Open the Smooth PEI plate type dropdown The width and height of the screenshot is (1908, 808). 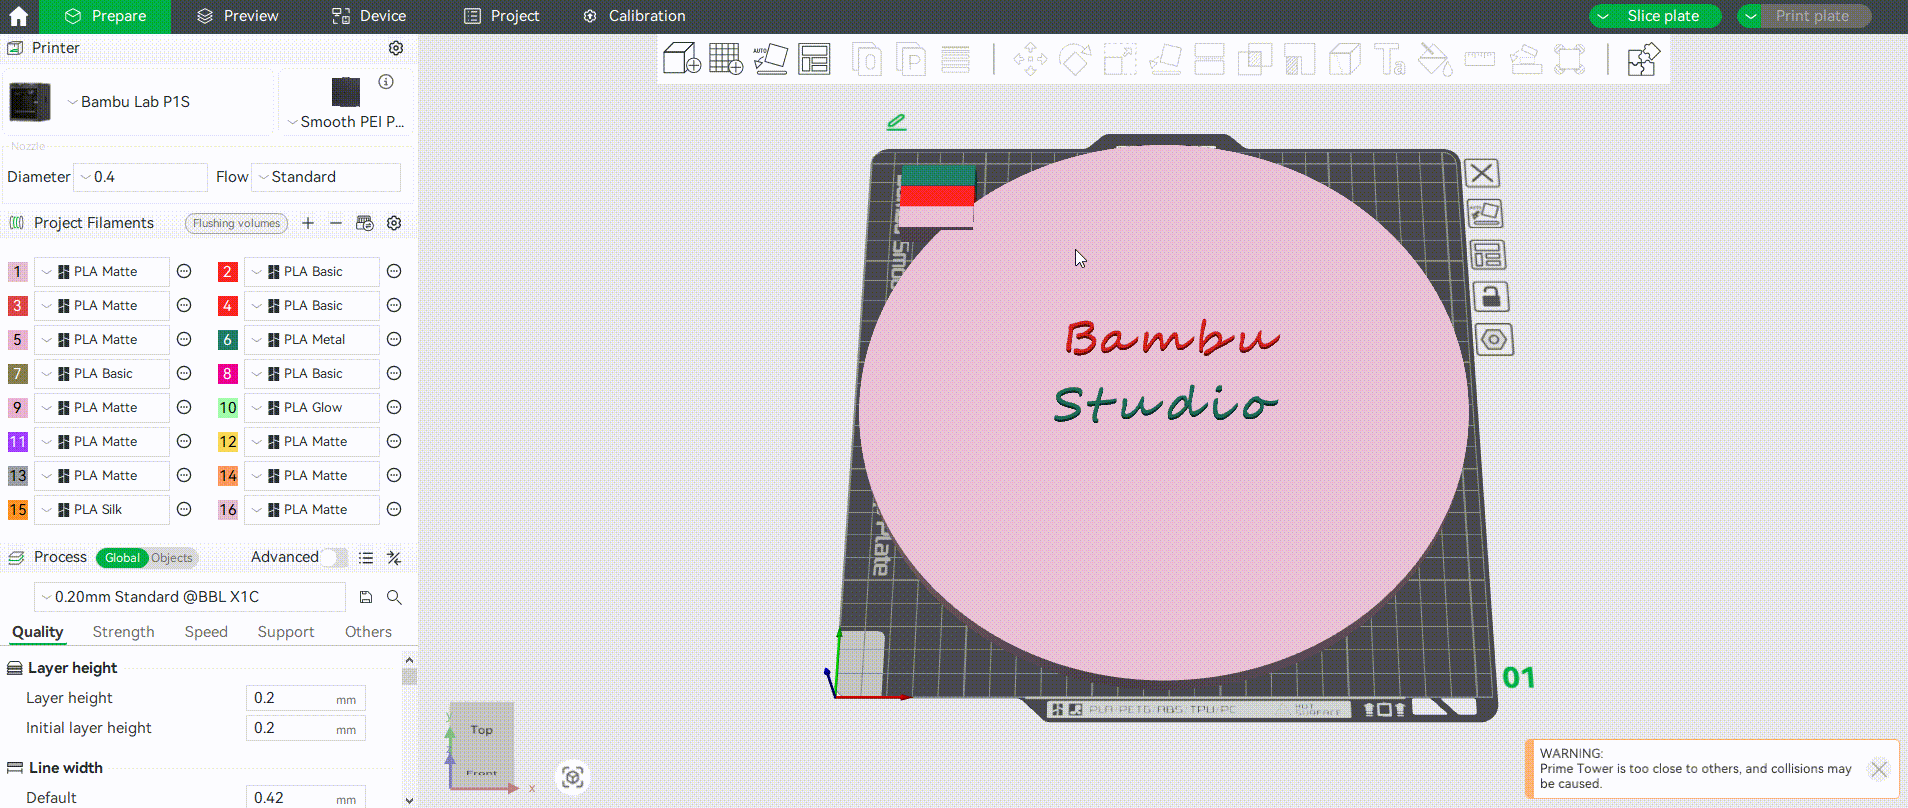point(345,122)
